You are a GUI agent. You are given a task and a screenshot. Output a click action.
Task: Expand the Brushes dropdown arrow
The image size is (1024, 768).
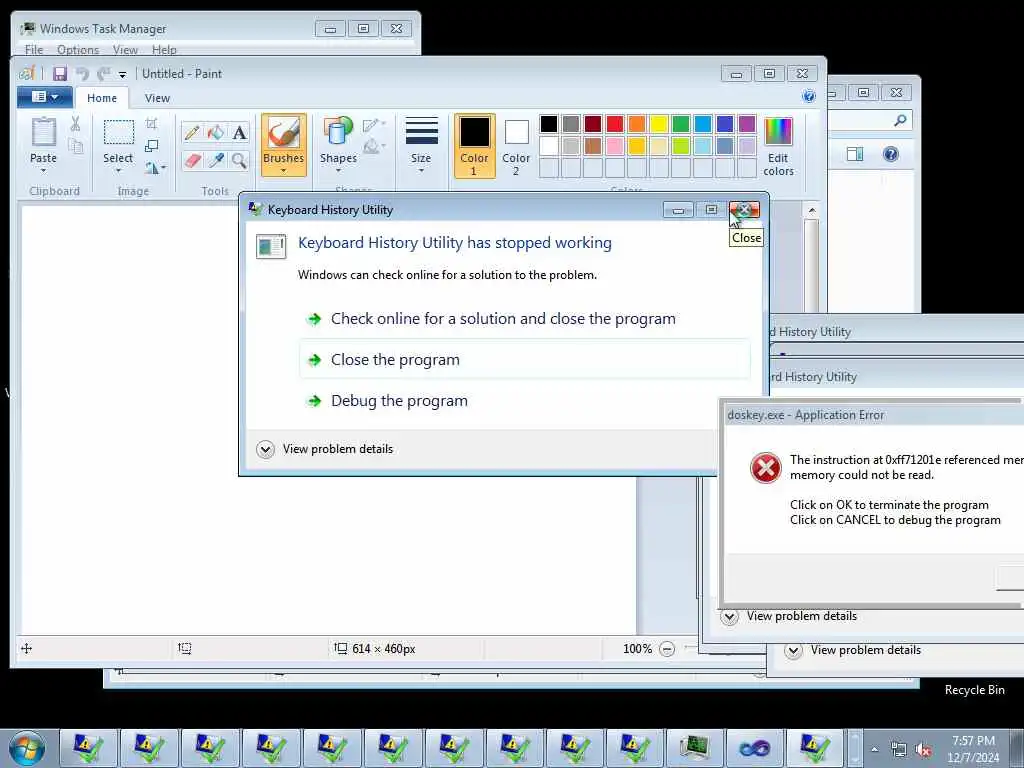point(283,171)
